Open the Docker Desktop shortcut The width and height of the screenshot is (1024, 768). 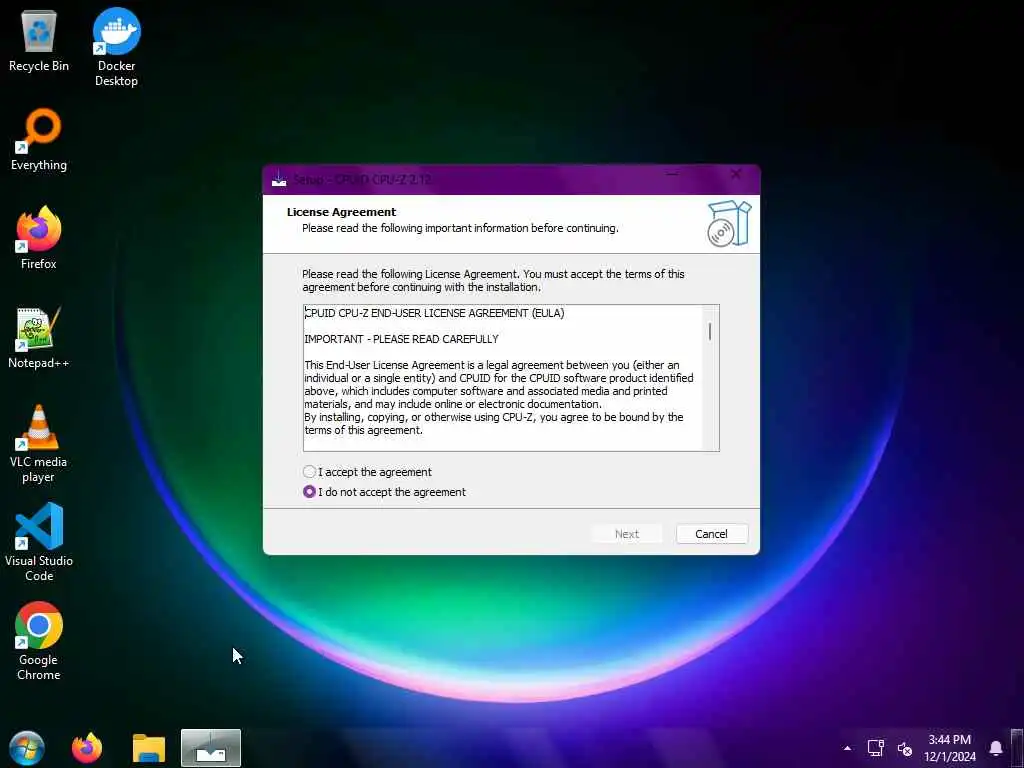pos(116,47)
